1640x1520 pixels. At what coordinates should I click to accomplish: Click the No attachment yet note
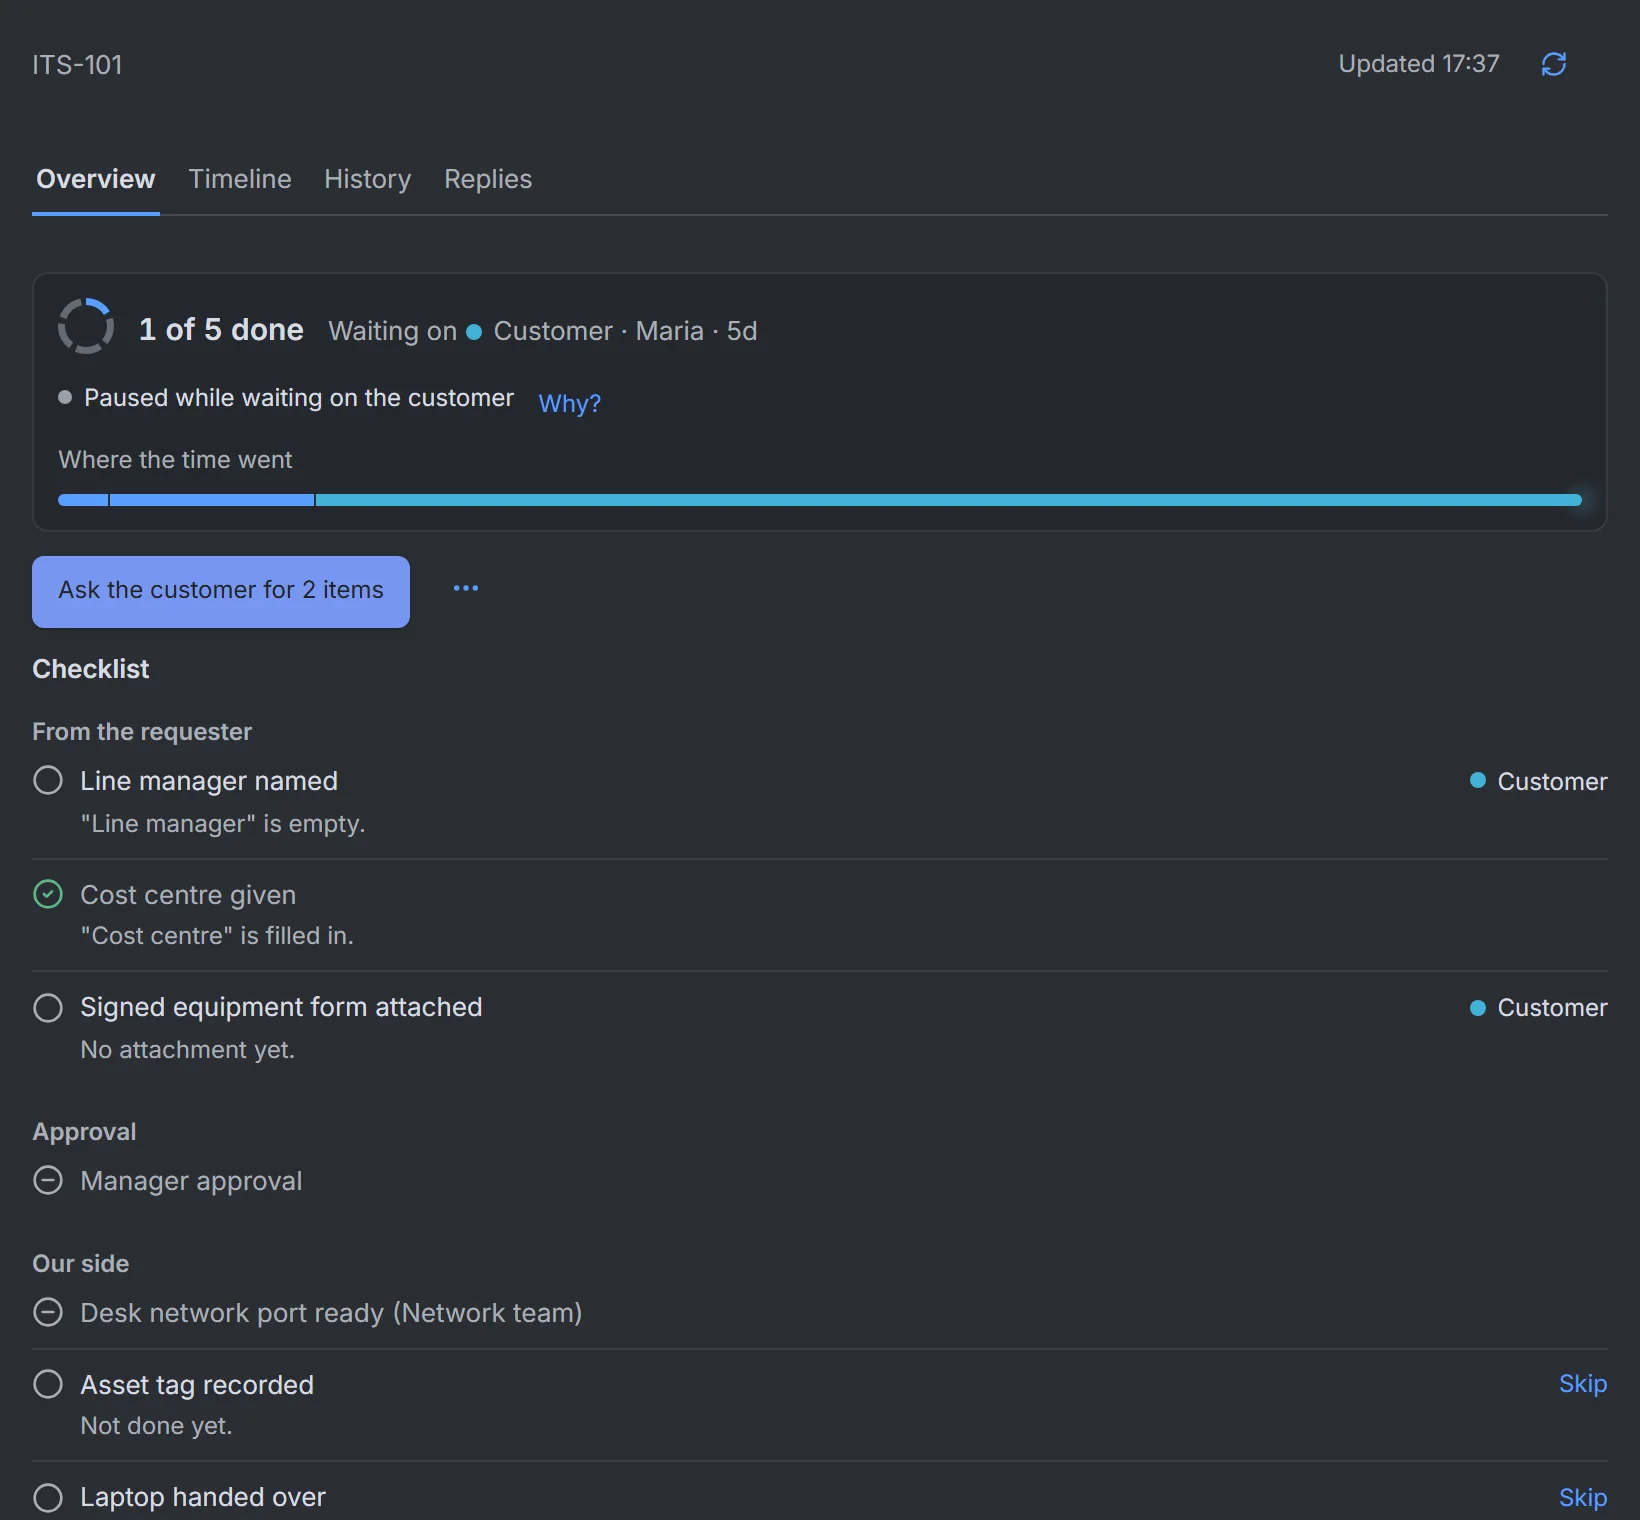pyautogui.click(x=188, y=1050)
